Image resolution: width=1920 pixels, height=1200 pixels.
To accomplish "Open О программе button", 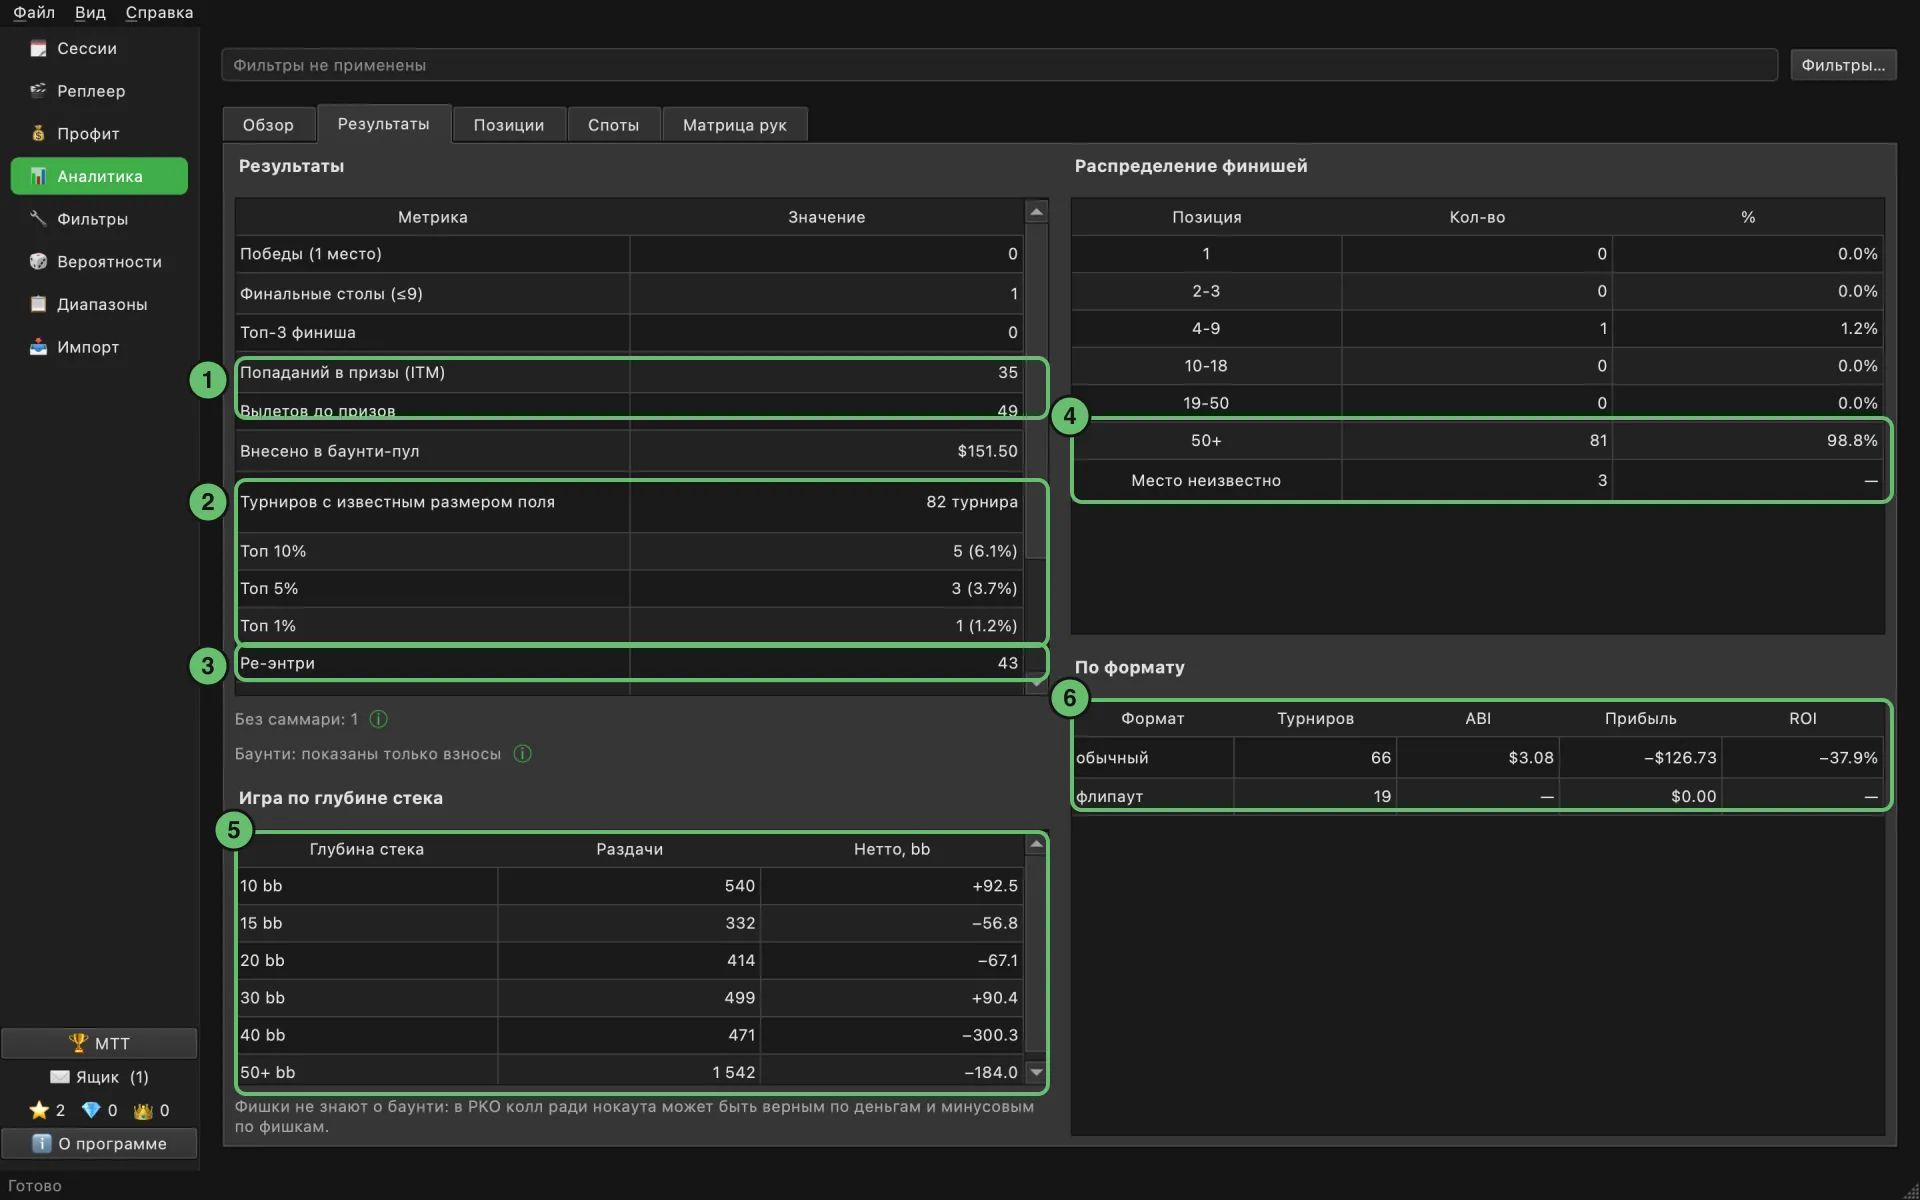I will (x=99, y=1143).
